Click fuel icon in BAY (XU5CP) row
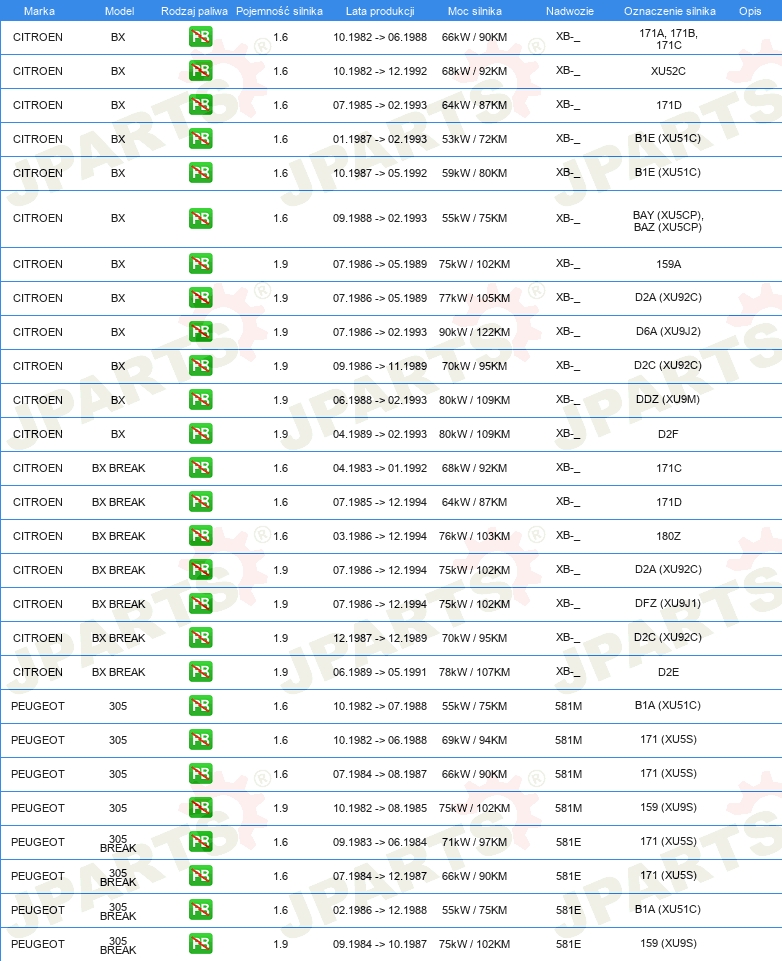The width and height of the screenshot is (782, 961). [200, 218]
